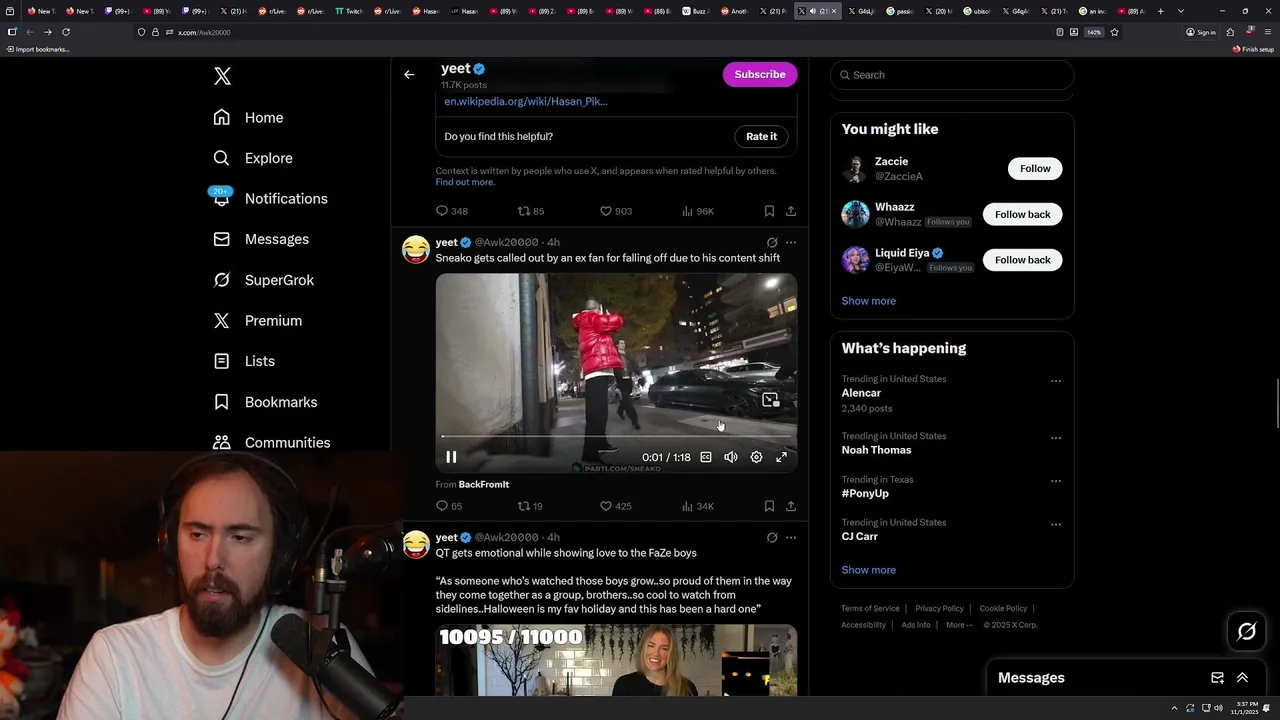Compose new message in Messages drawer
Image resolution: width=1280 pixels, height=720 pixels.
[x=1217, y=678]
